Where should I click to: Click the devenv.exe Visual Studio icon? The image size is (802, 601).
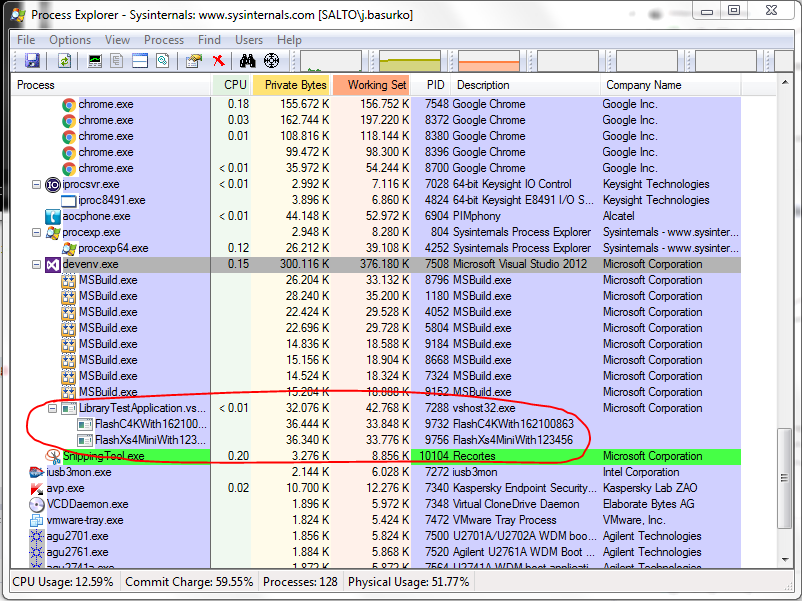[53, 264]
